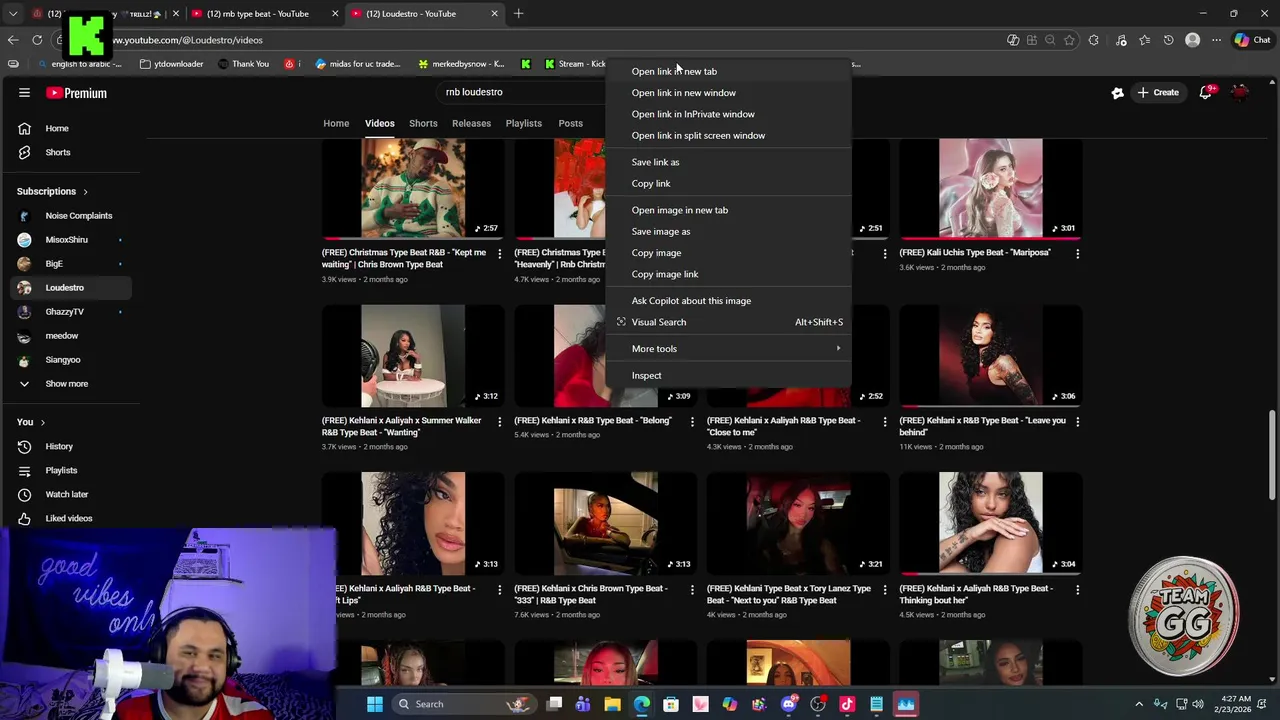Choose Open link in InPrivate window
This screenshot has width=1280, height=720.
click(728, 114)
